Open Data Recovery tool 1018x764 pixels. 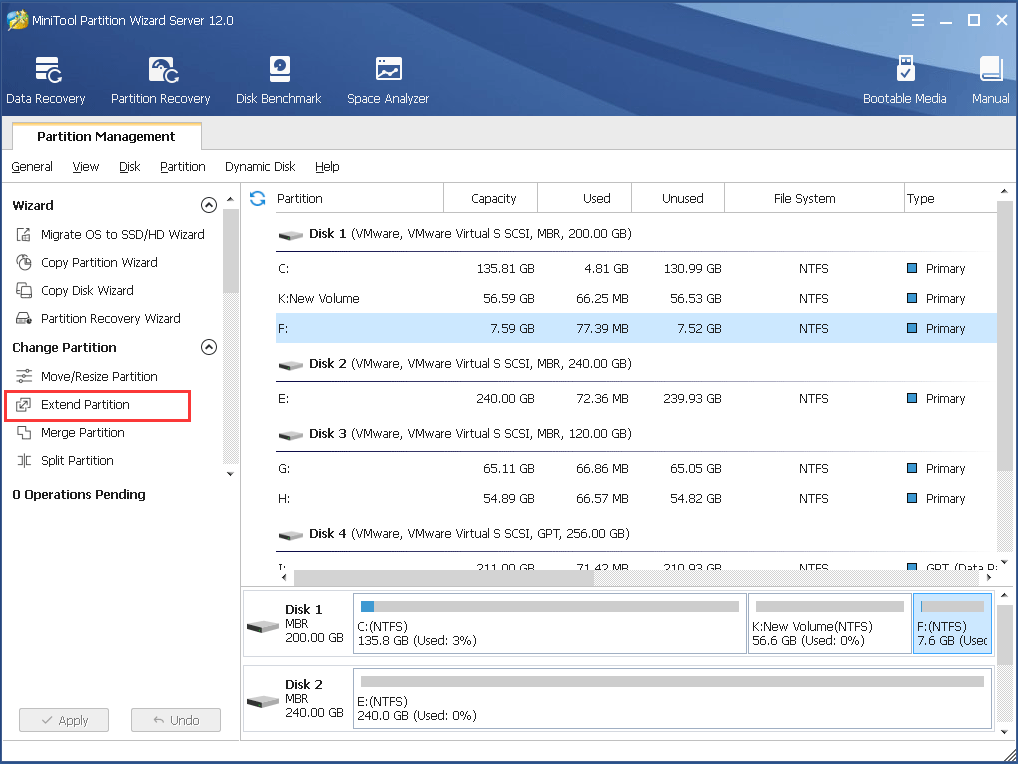point(46,80)
